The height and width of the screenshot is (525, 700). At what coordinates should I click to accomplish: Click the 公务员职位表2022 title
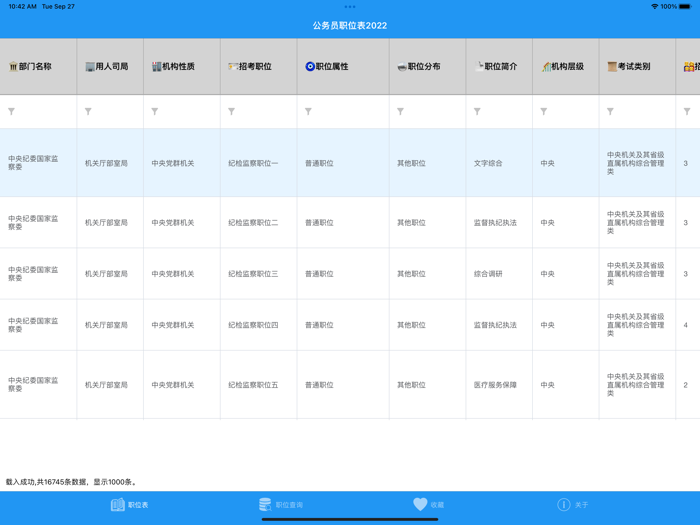(x=350, y=25)
